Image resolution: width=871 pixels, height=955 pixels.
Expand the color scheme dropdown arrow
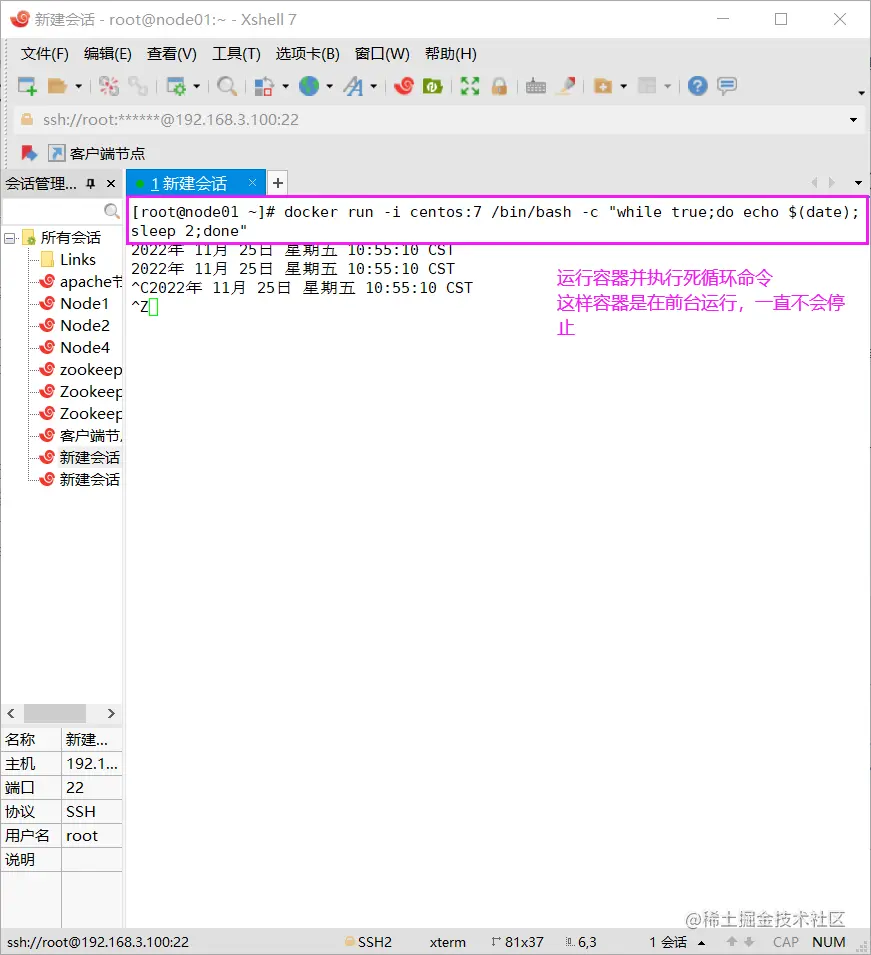[x=285, y=86]
